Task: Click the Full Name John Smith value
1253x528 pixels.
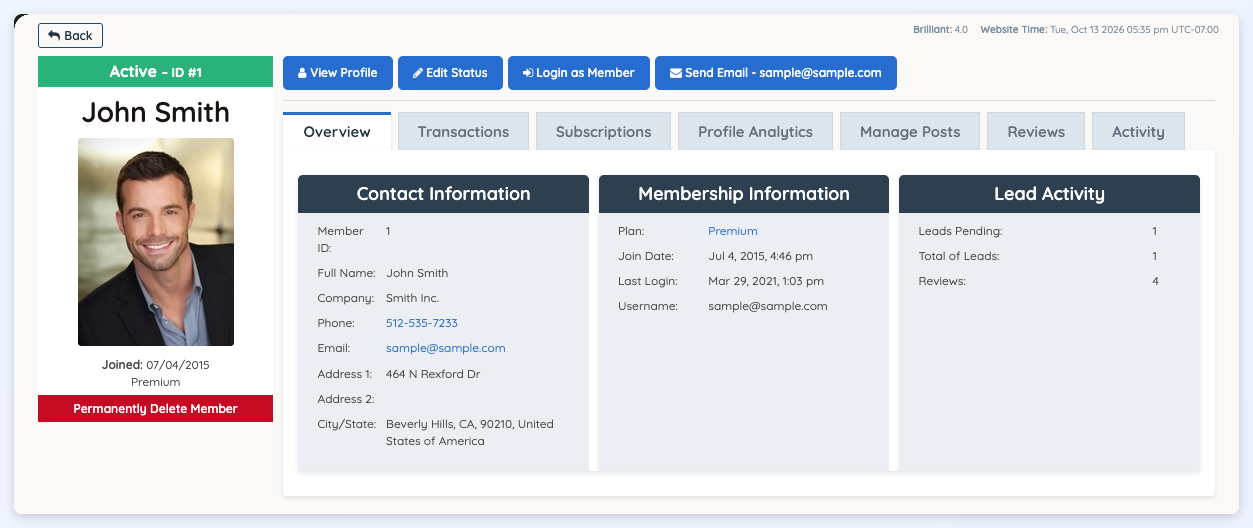Action: [417, 273]
